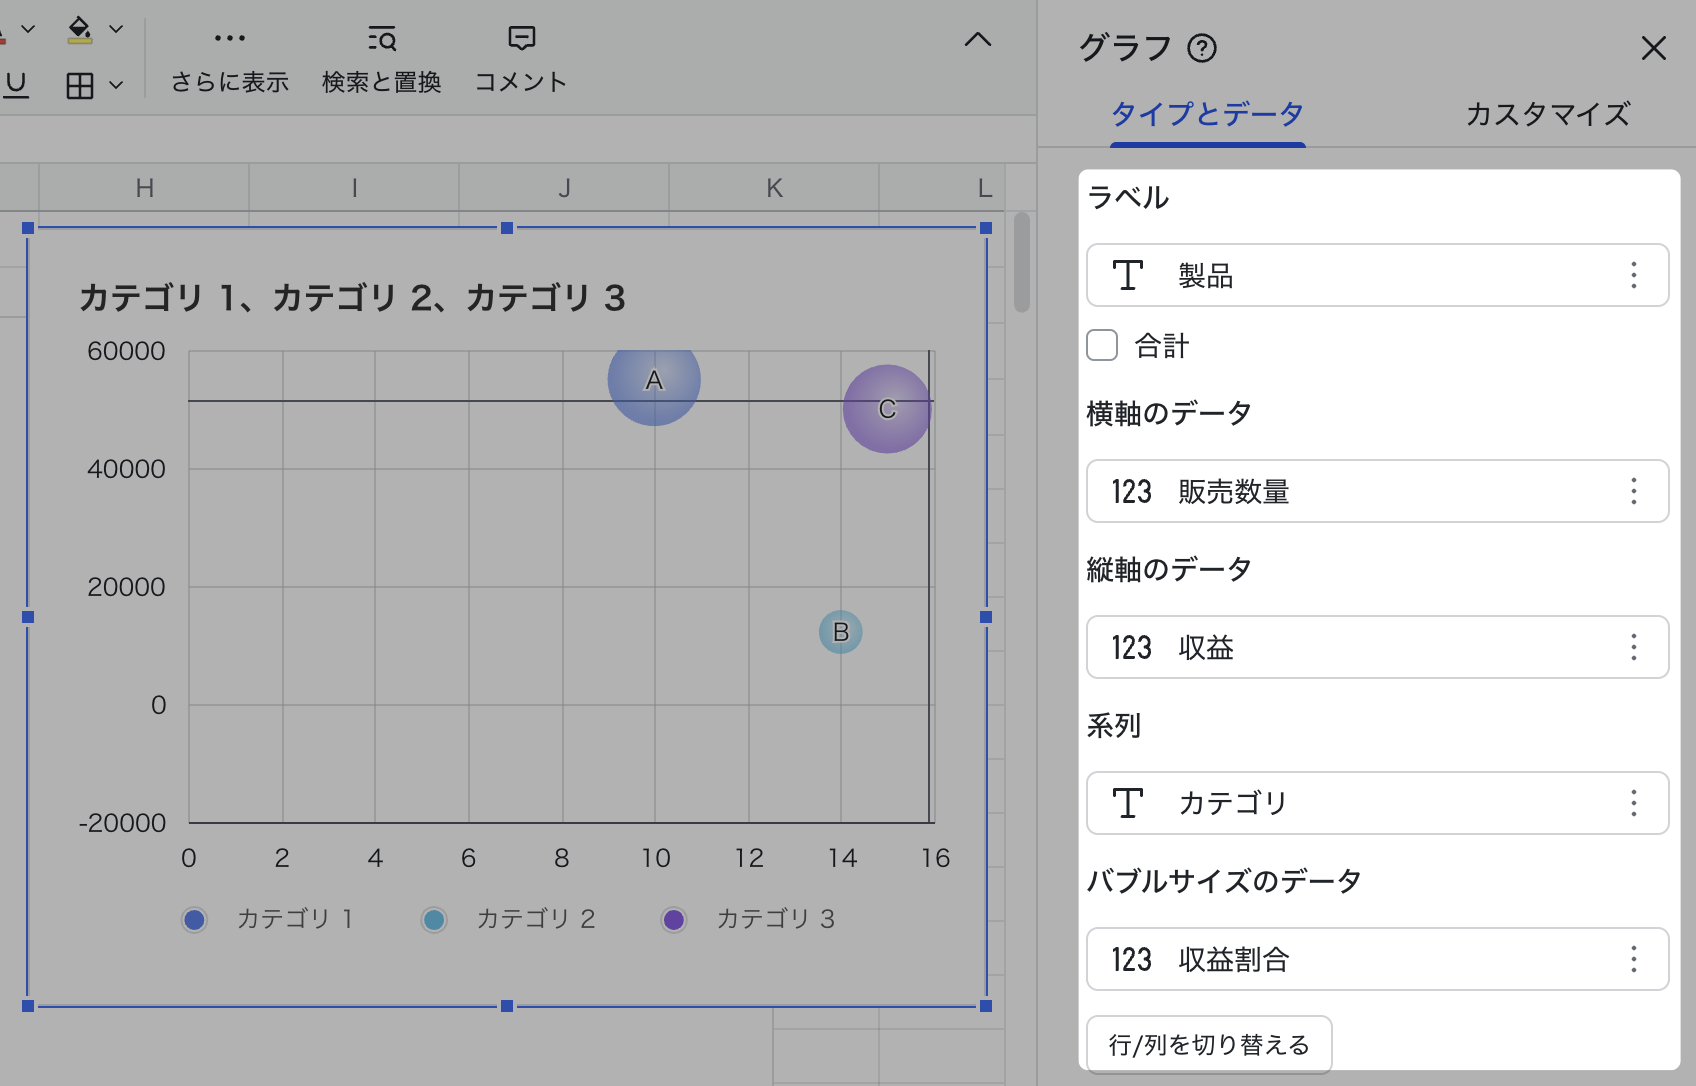Open the さらに表示 more options icon

229,39
